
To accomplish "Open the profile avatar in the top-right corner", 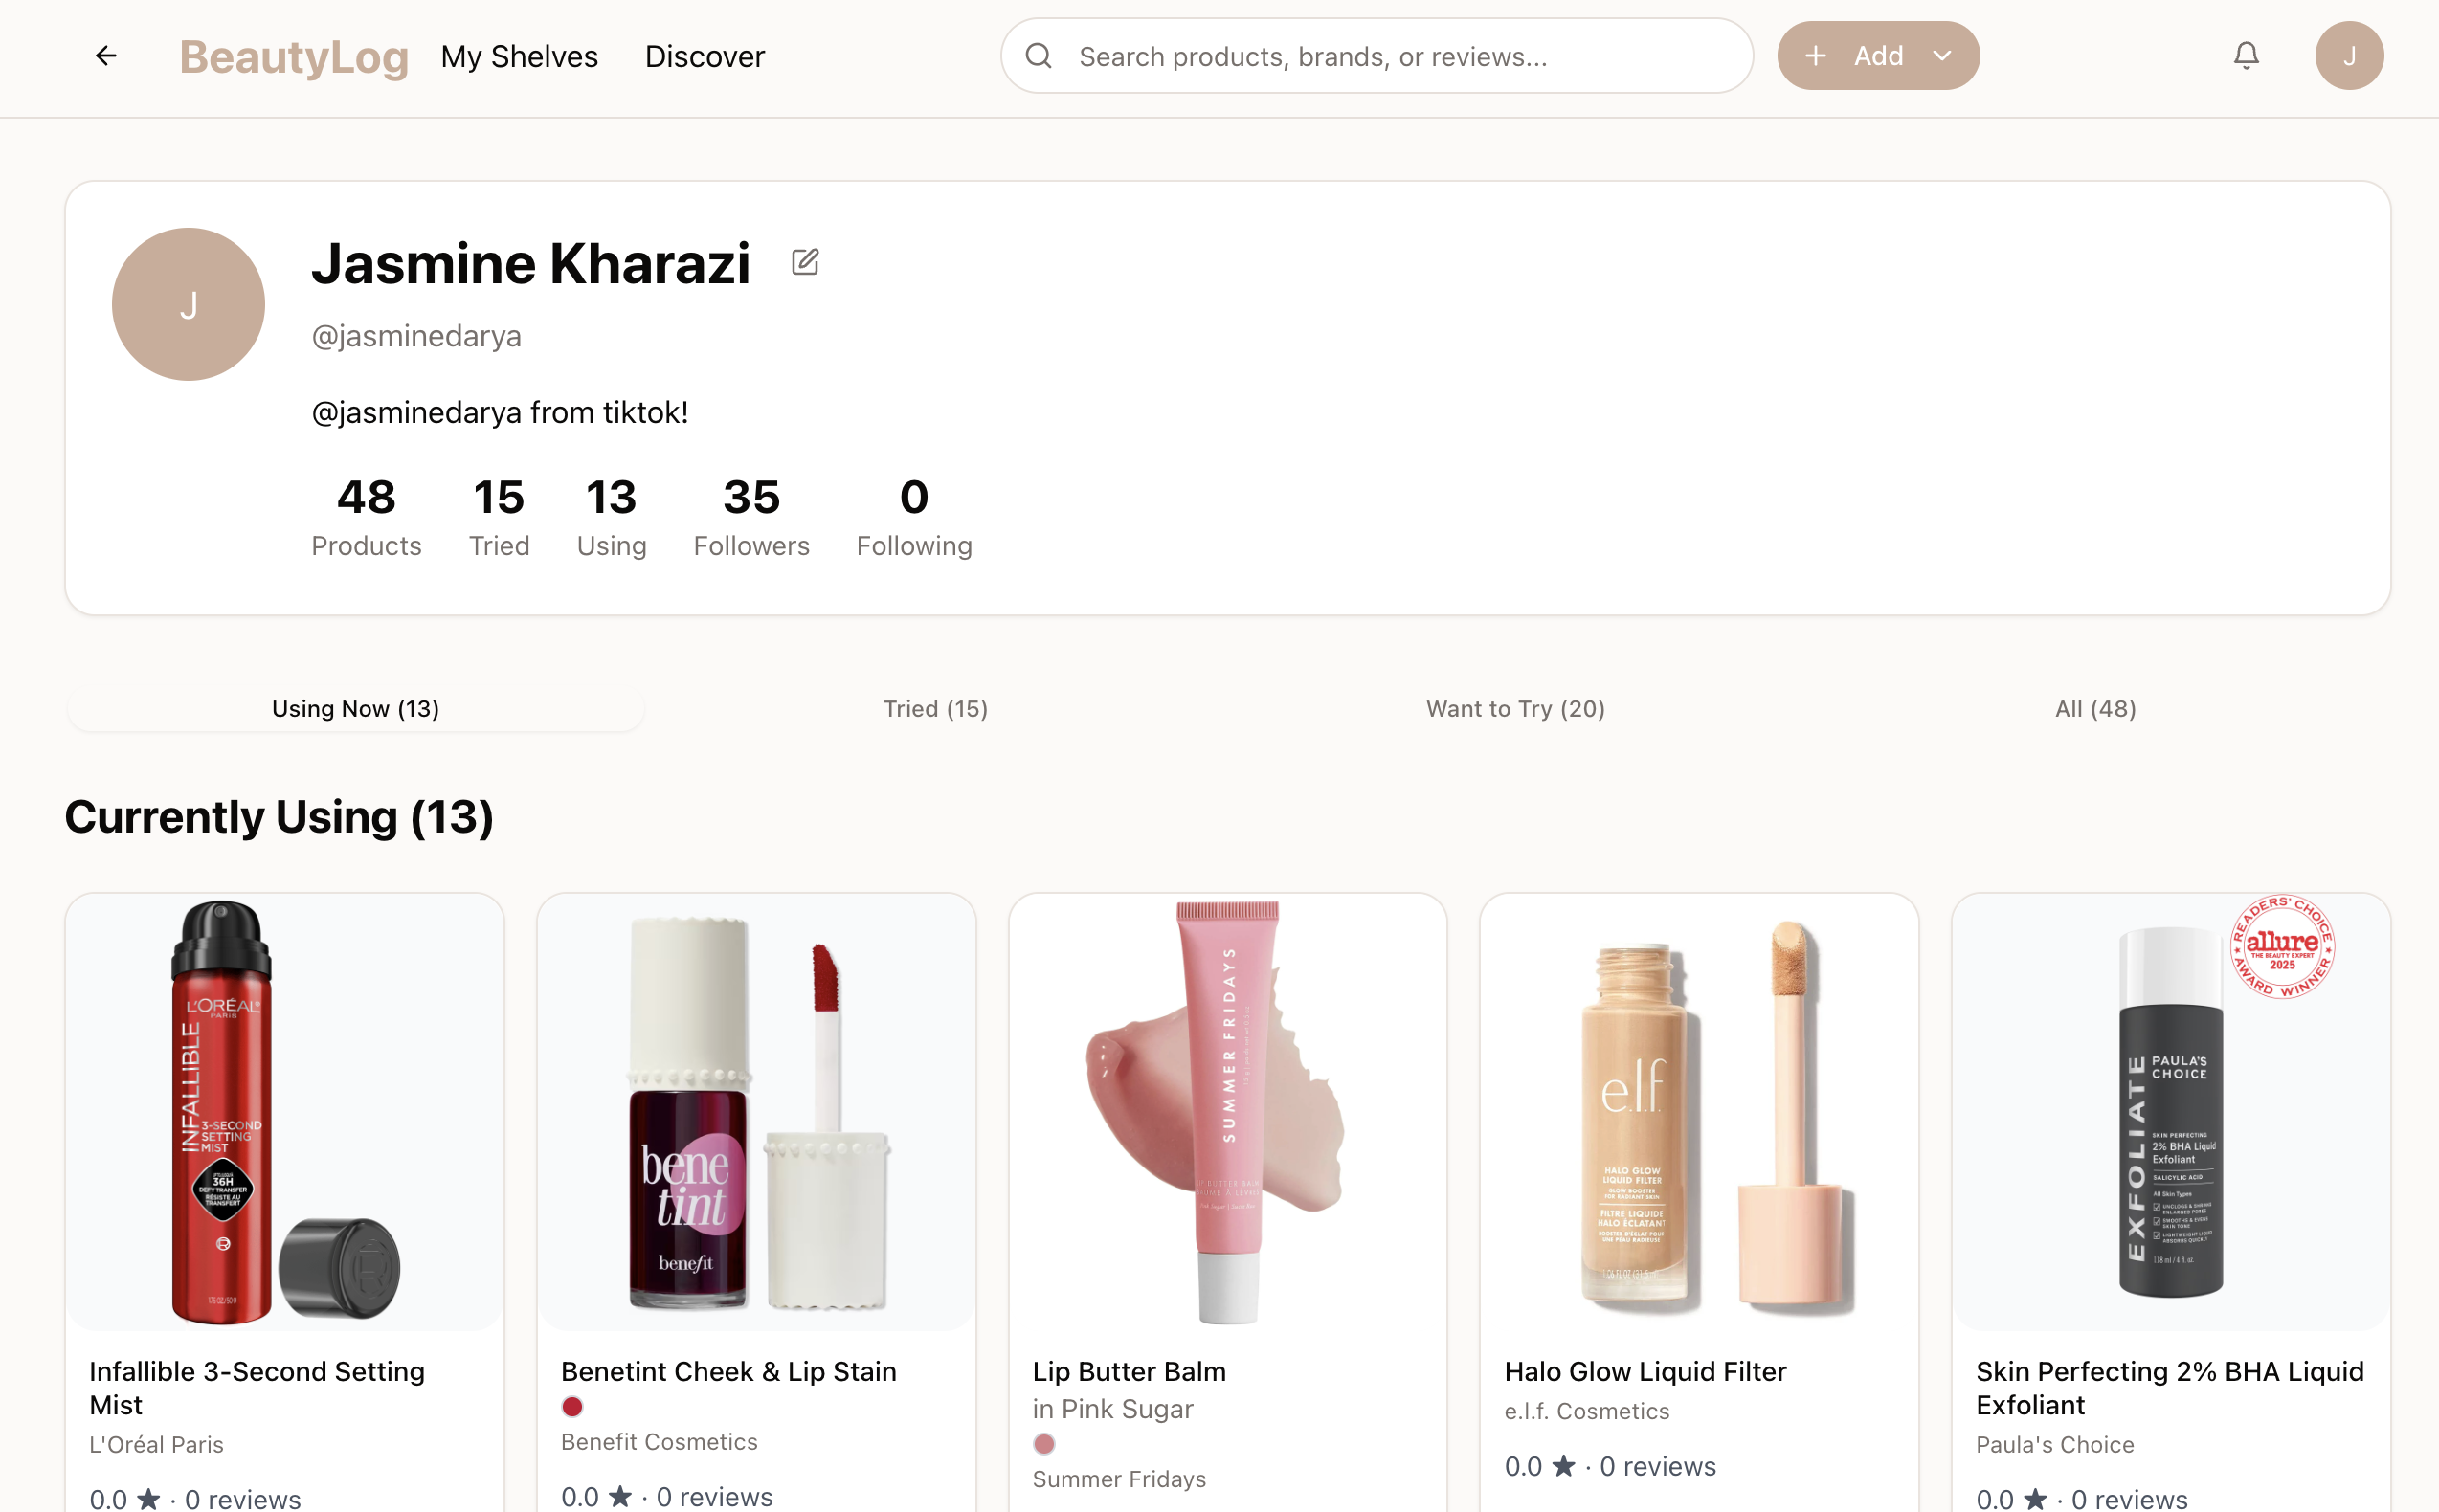I will [2348, 55].
